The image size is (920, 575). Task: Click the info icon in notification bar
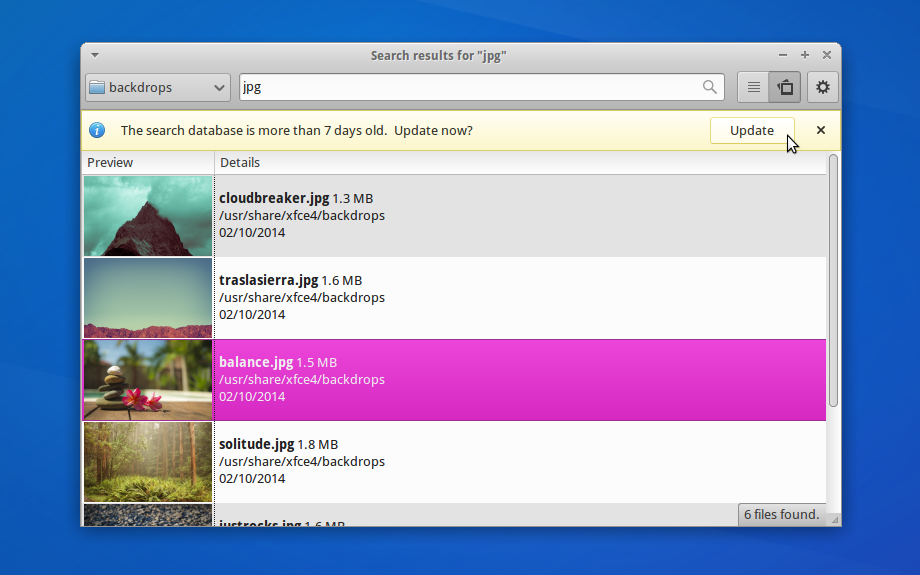pyautogui.click(x=97, y=130)
